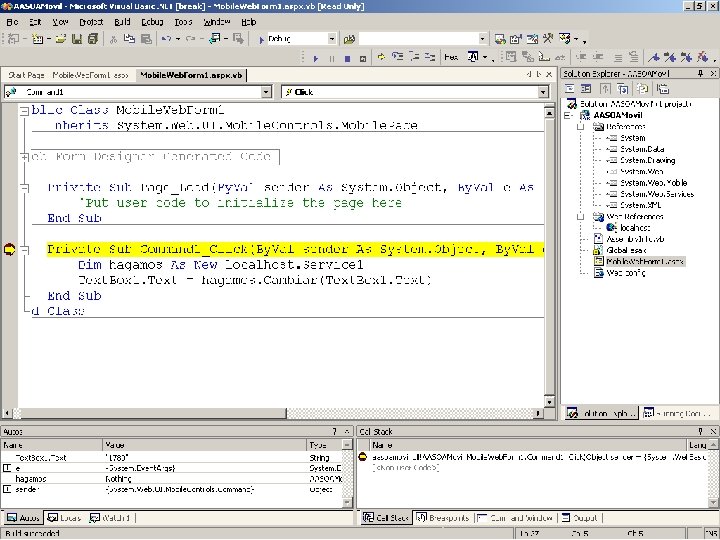This screenshot has width=720, height=540.
Task: Switch to the Command Window tab
Action: pos(515,518)
